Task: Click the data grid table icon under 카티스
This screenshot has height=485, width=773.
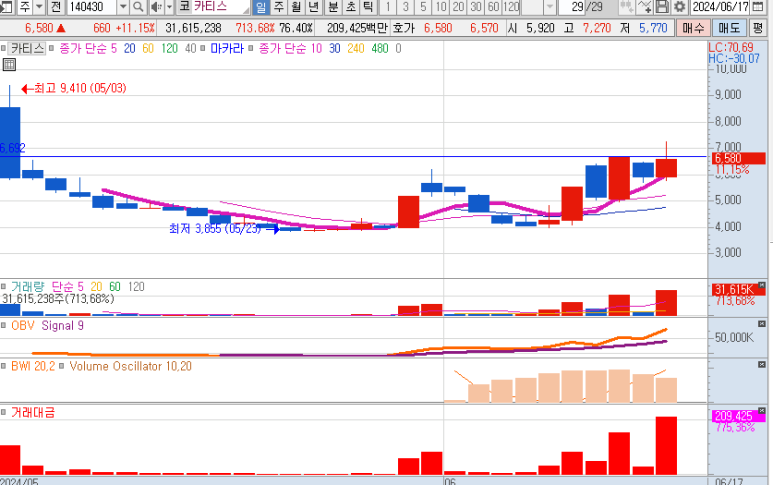Action: 9,65
